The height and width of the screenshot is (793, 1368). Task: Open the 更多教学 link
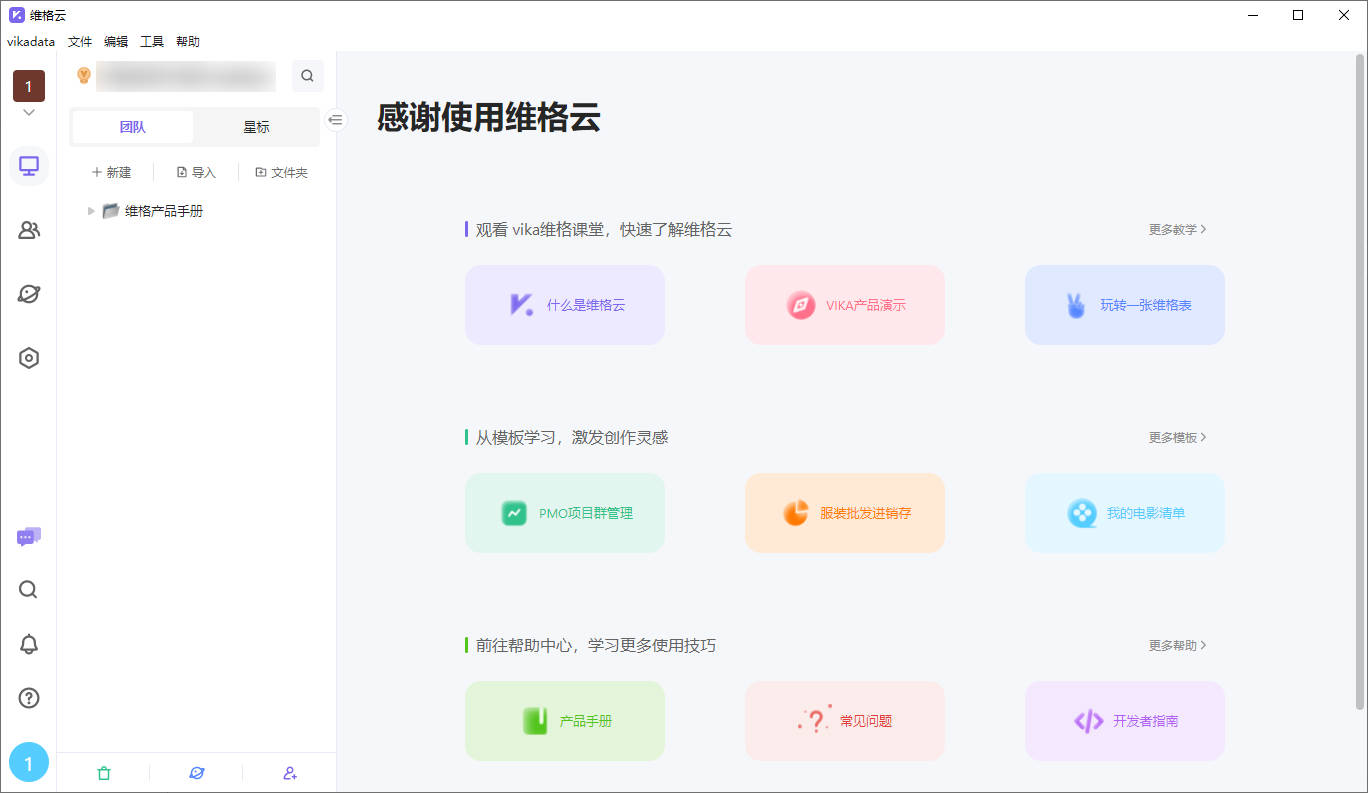pyautogui.click(x=1177, y=229)
